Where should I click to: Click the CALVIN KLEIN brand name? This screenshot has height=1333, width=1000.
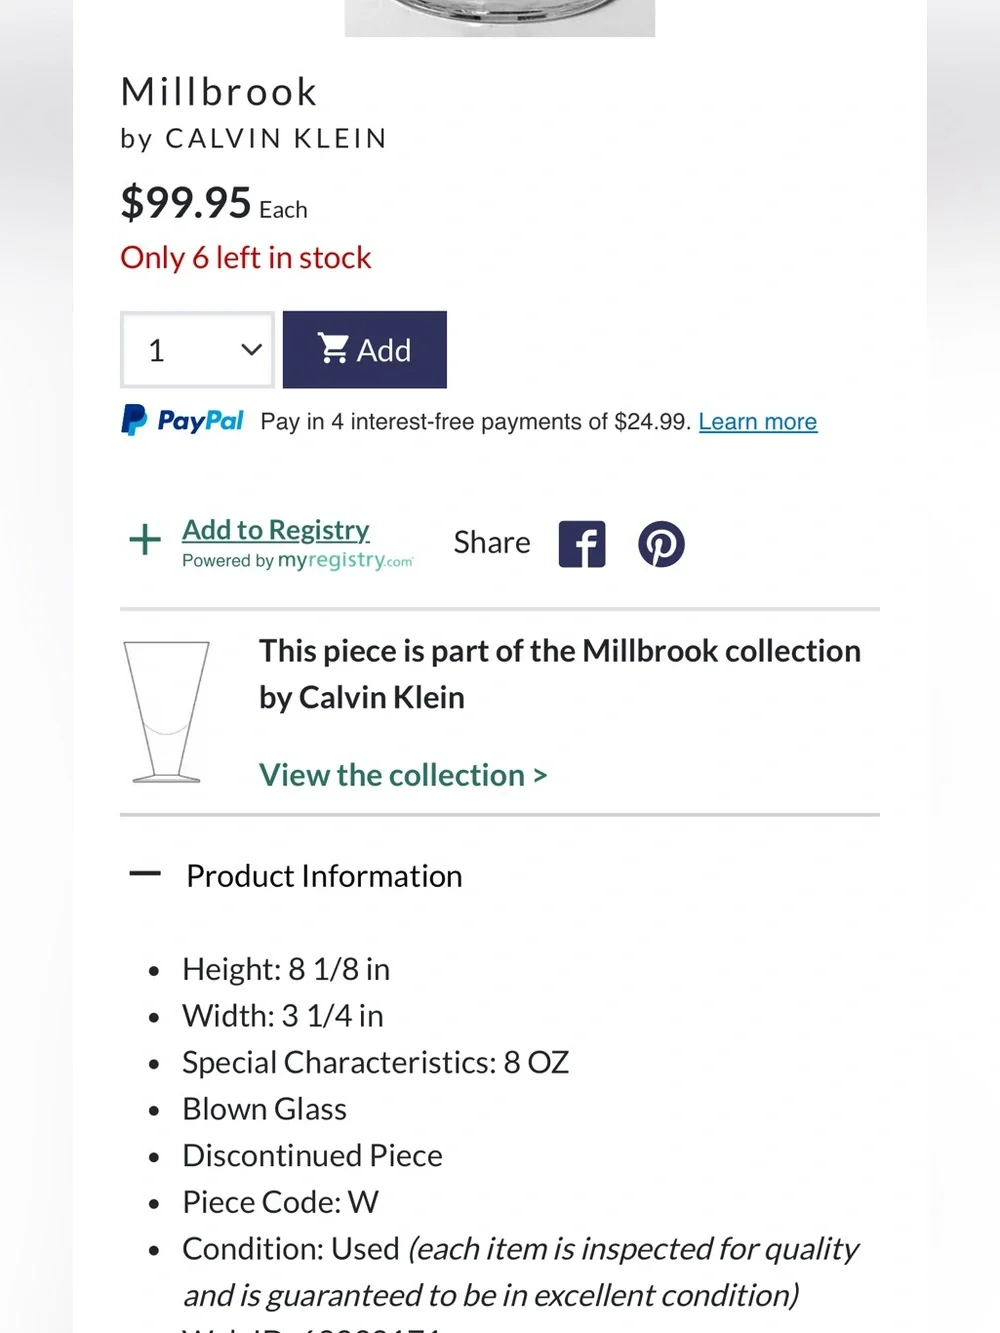276,138
